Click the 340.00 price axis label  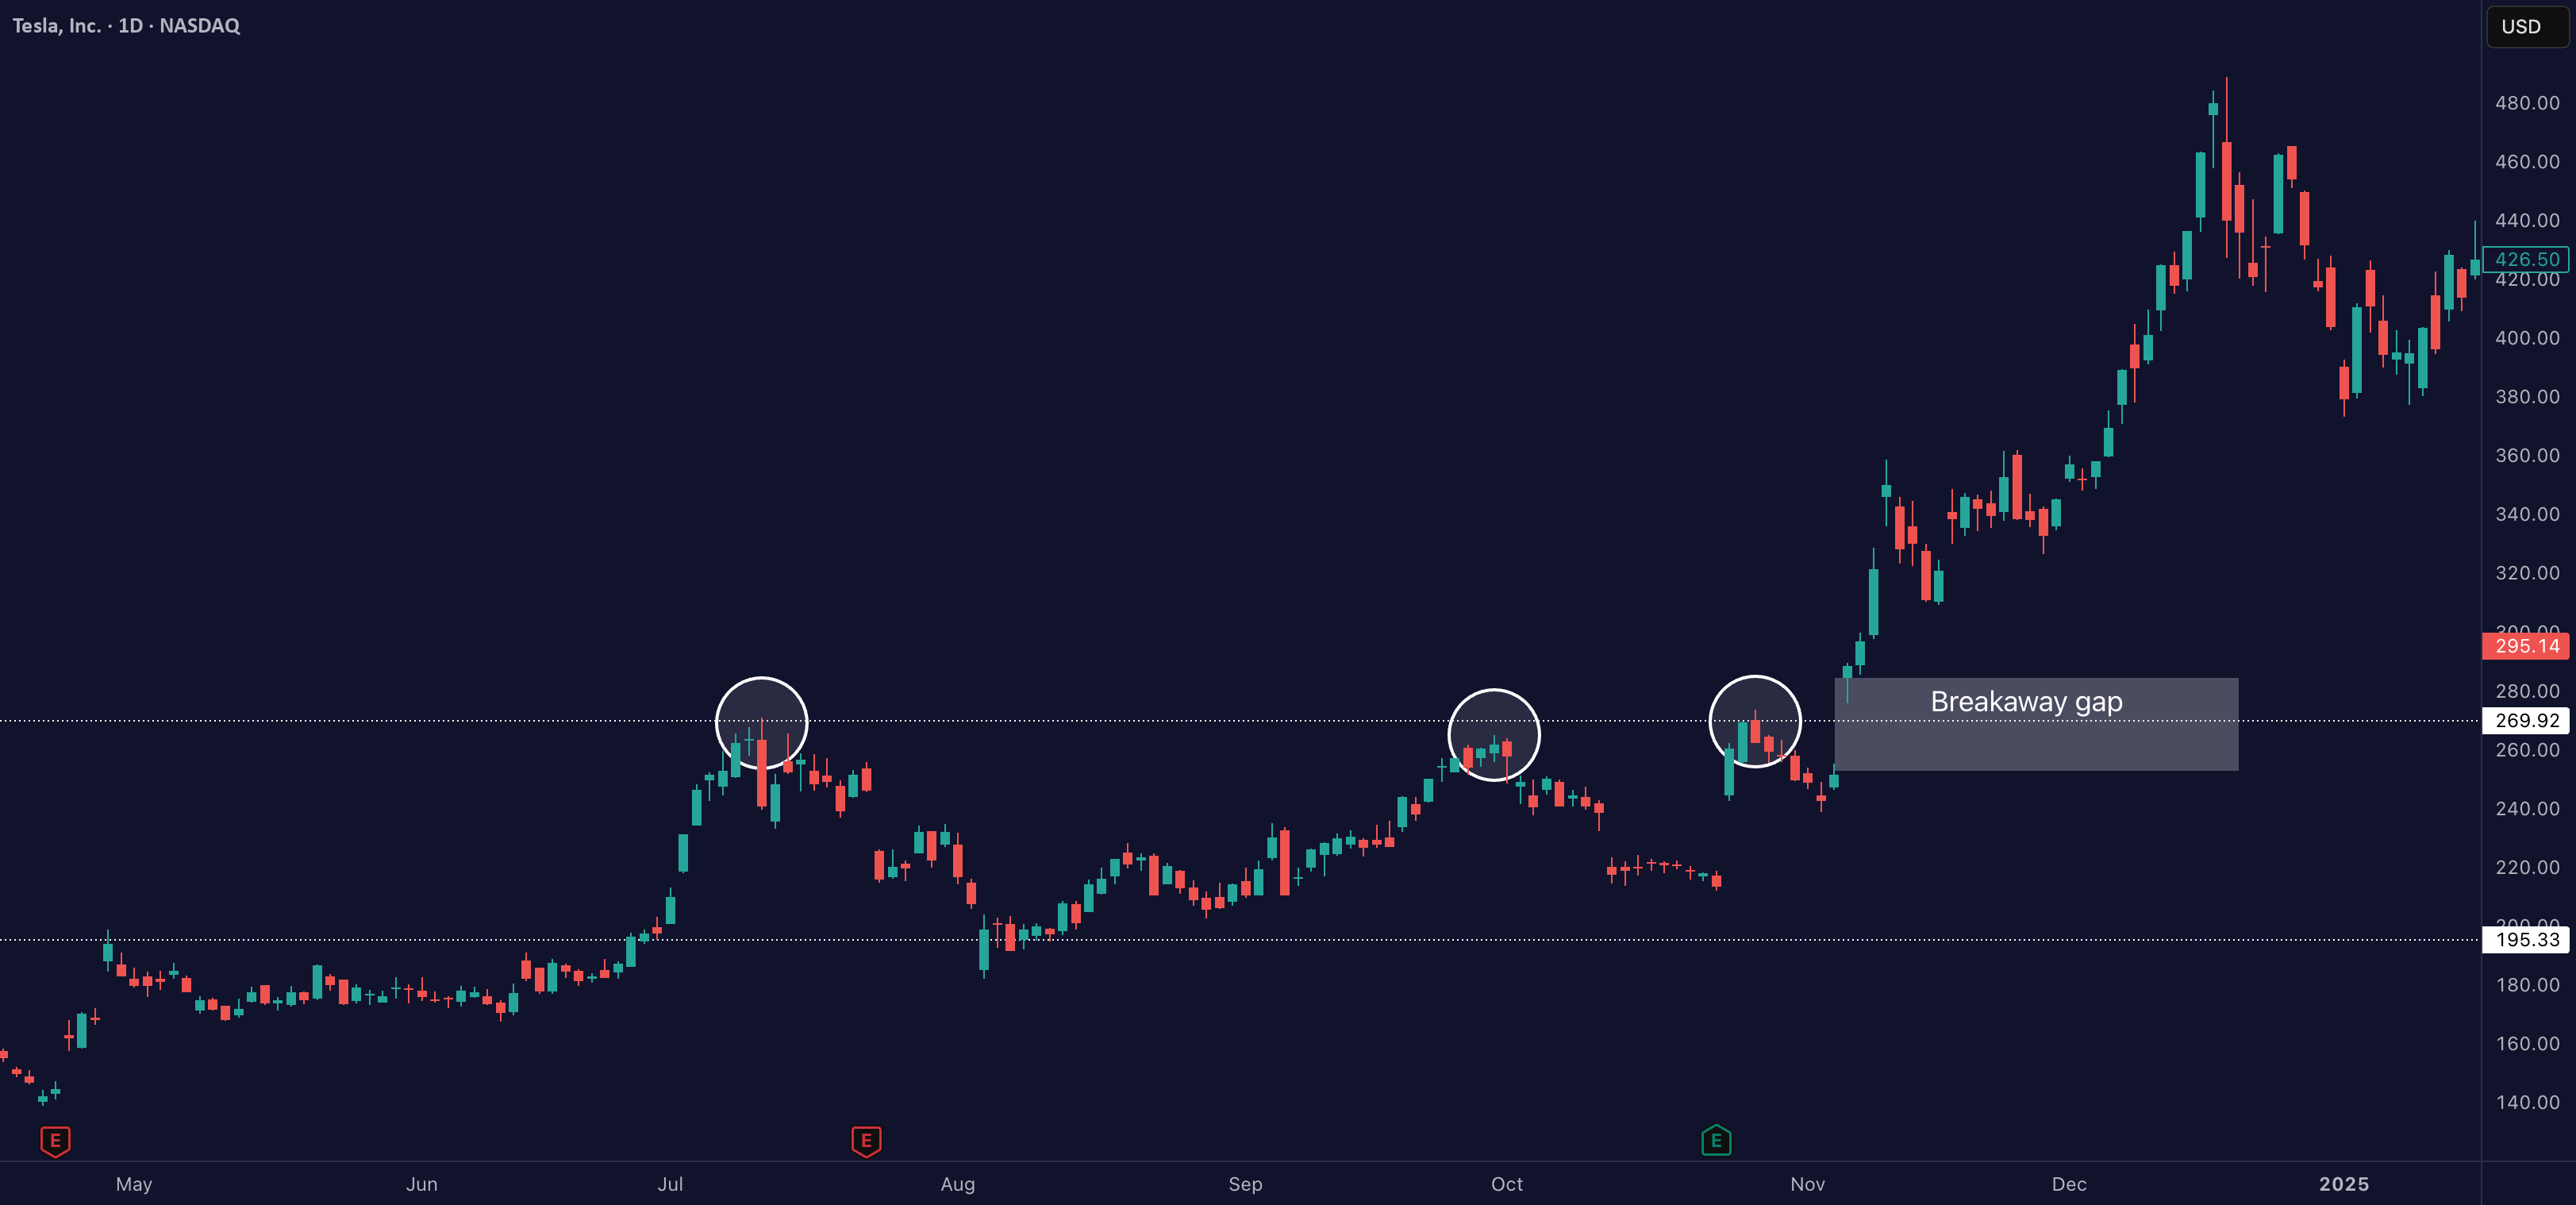[x=2527, y=514]
